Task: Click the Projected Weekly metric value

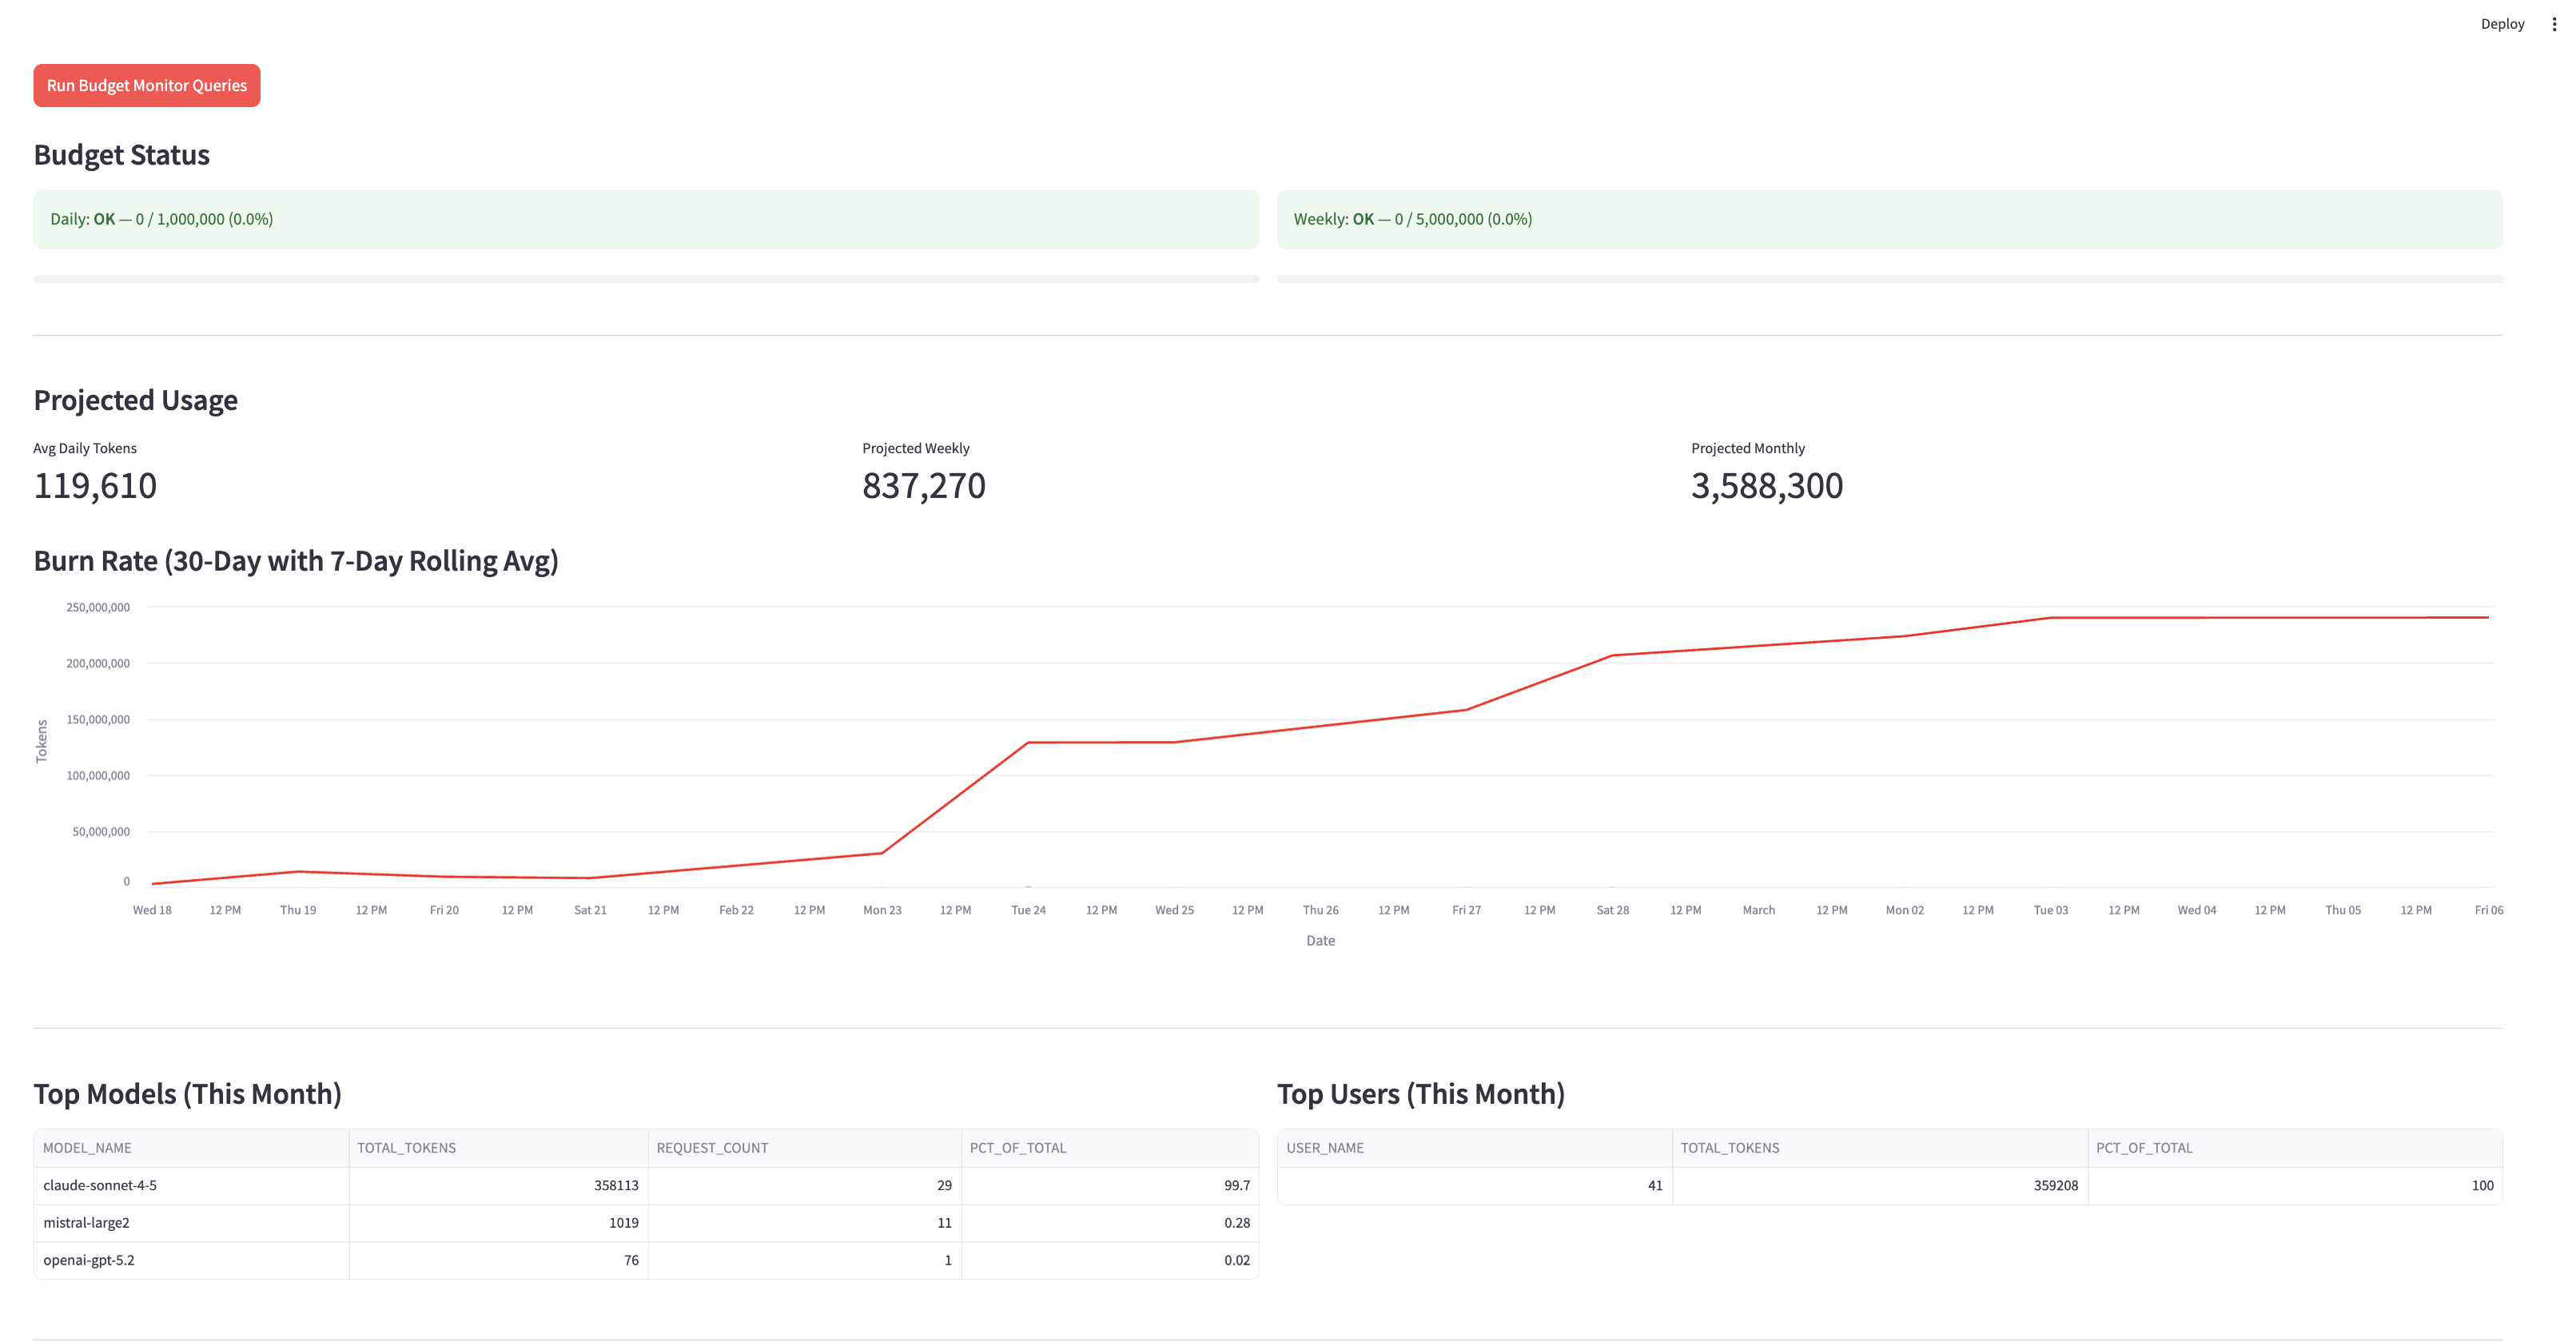Action: pyautogui.click(x=923, y=486)
